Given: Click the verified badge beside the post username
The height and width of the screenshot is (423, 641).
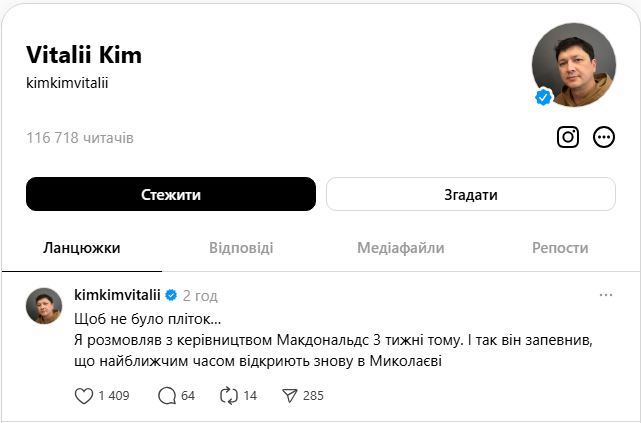Looking at the screenshot, I should (x=171, y=296).
